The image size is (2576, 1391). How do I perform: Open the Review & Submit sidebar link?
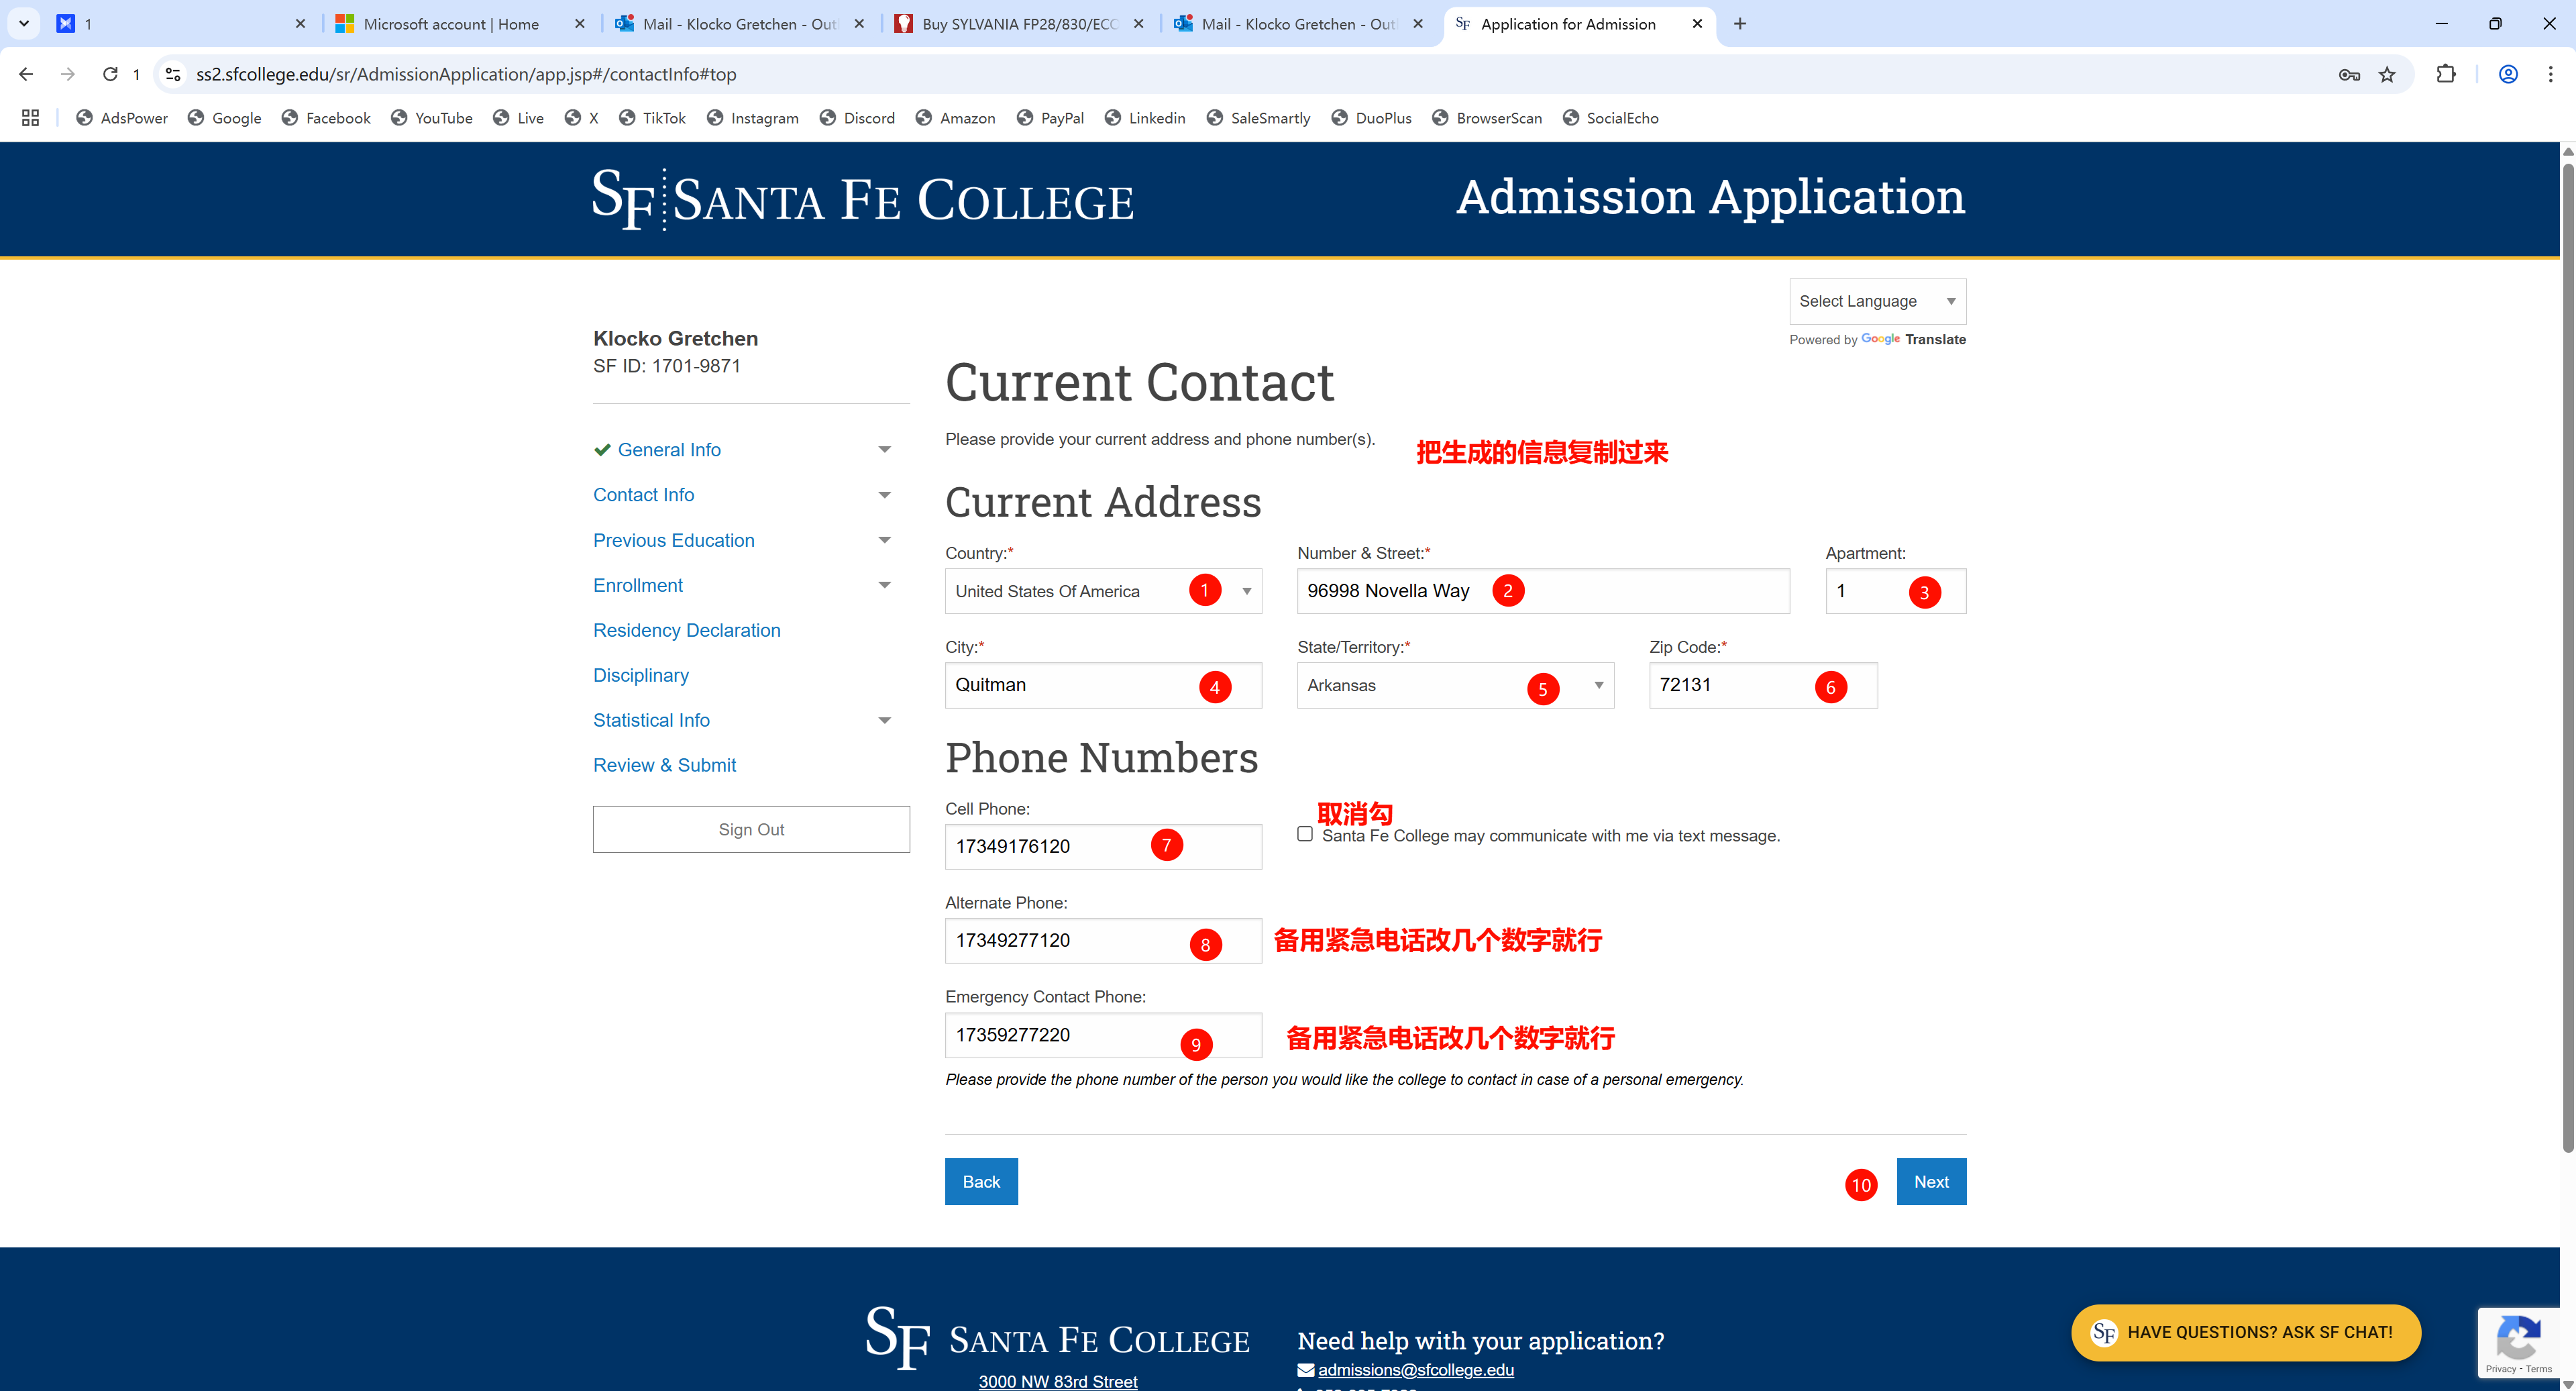coord(664,765)
